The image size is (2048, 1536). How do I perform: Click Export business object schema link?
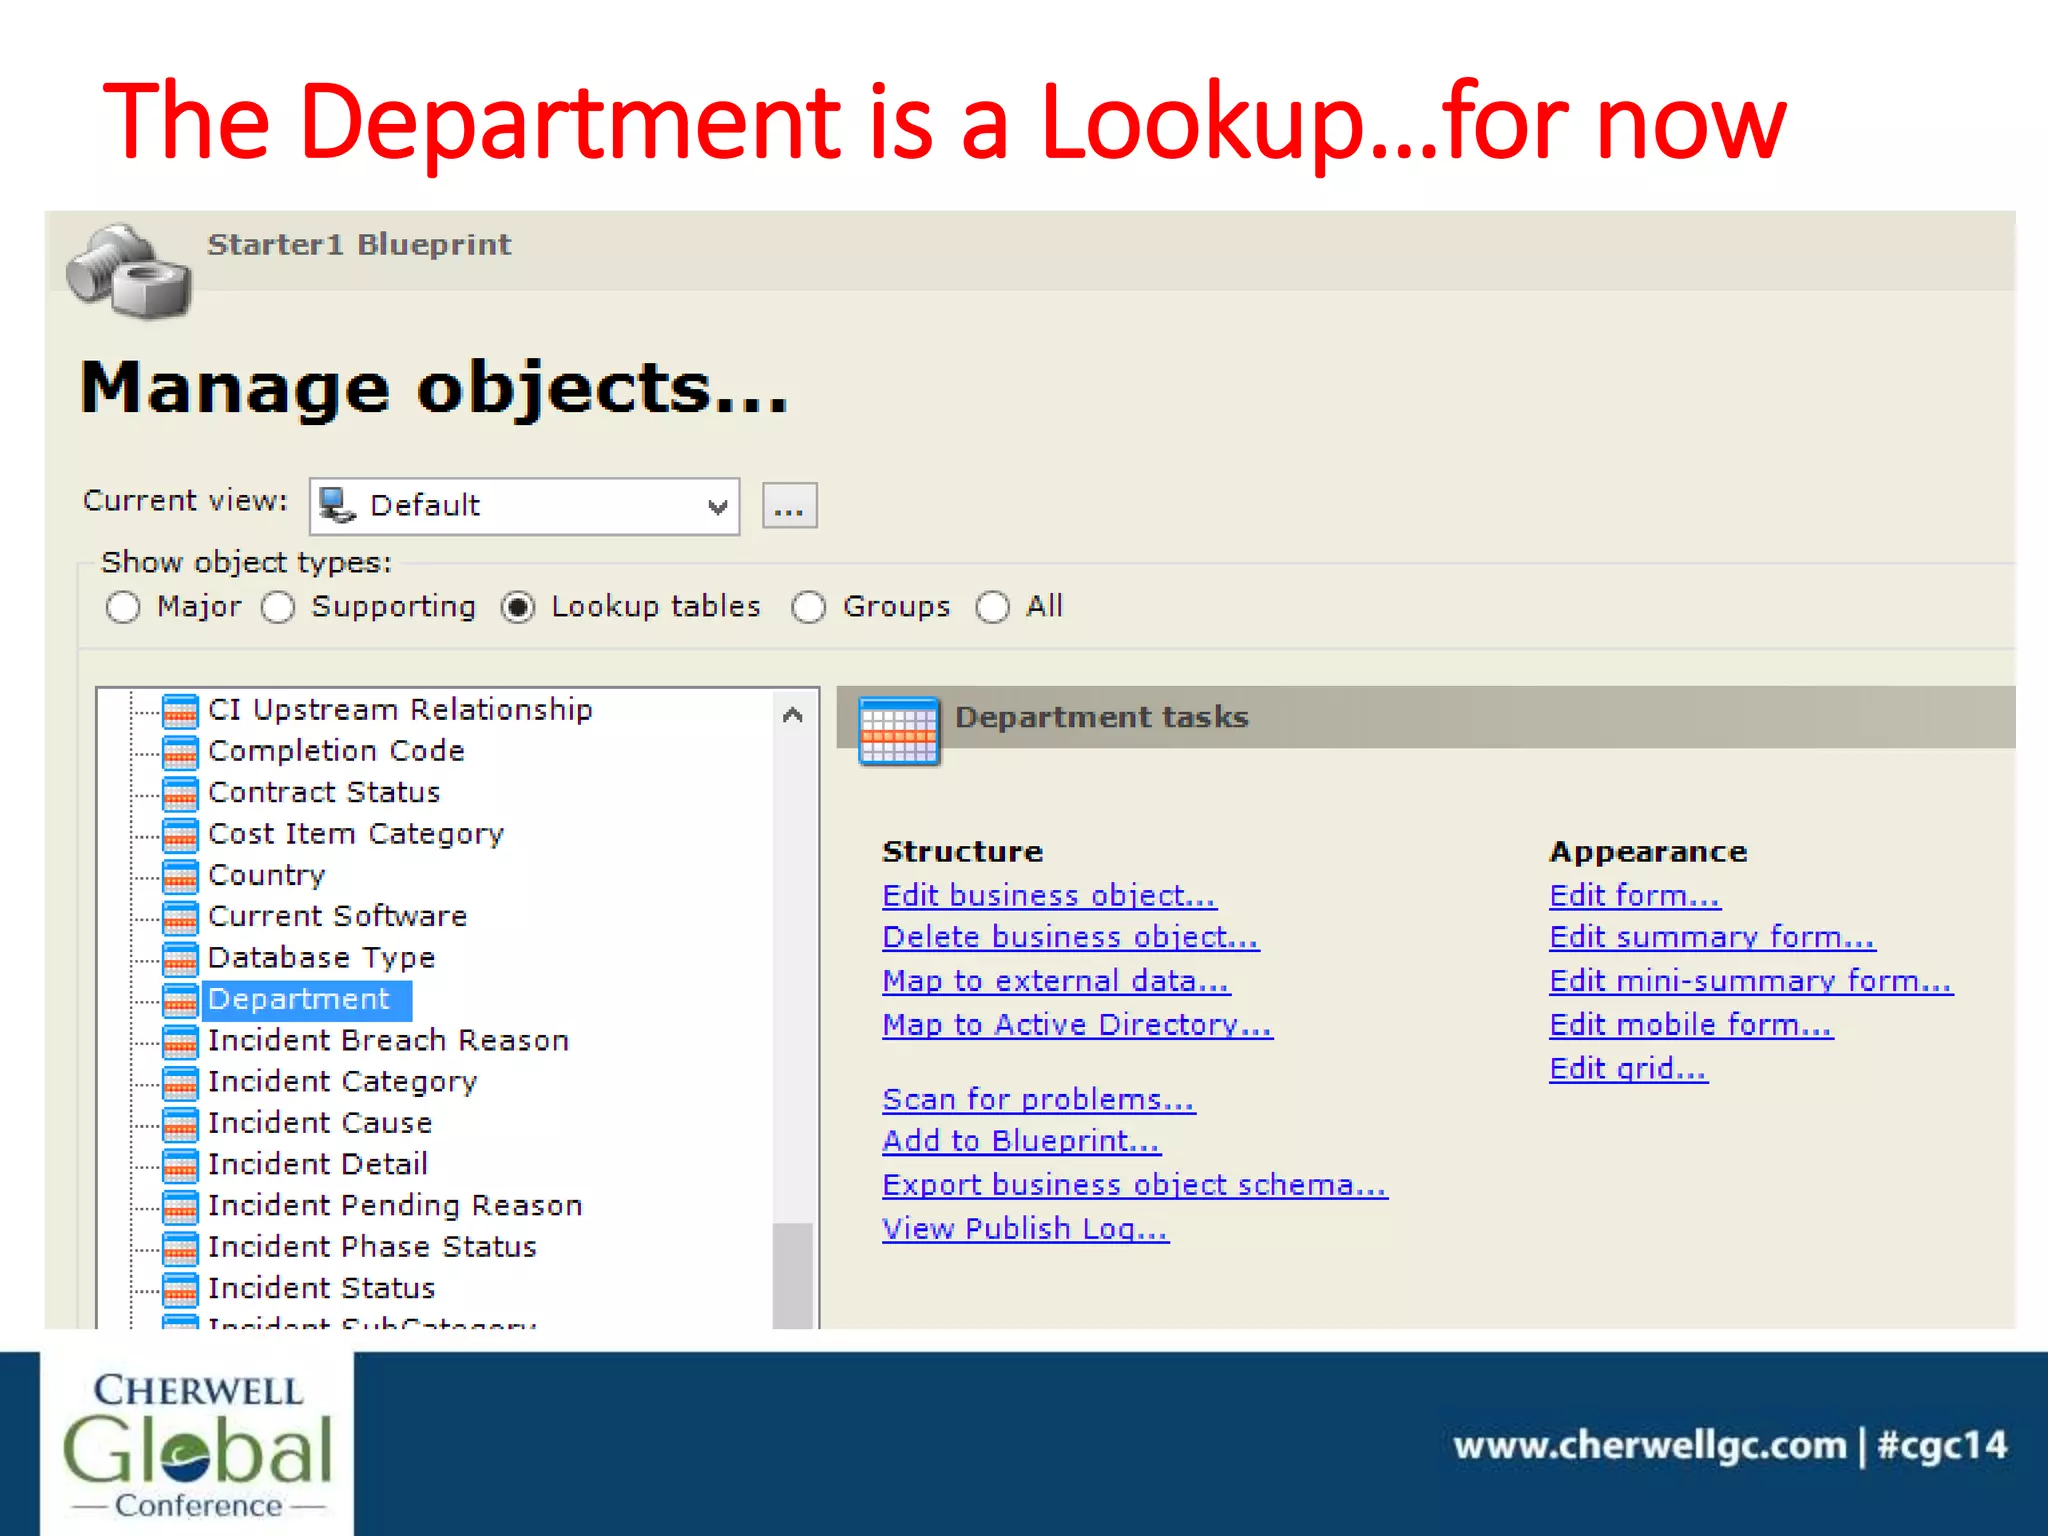tap(1135, 1185)
